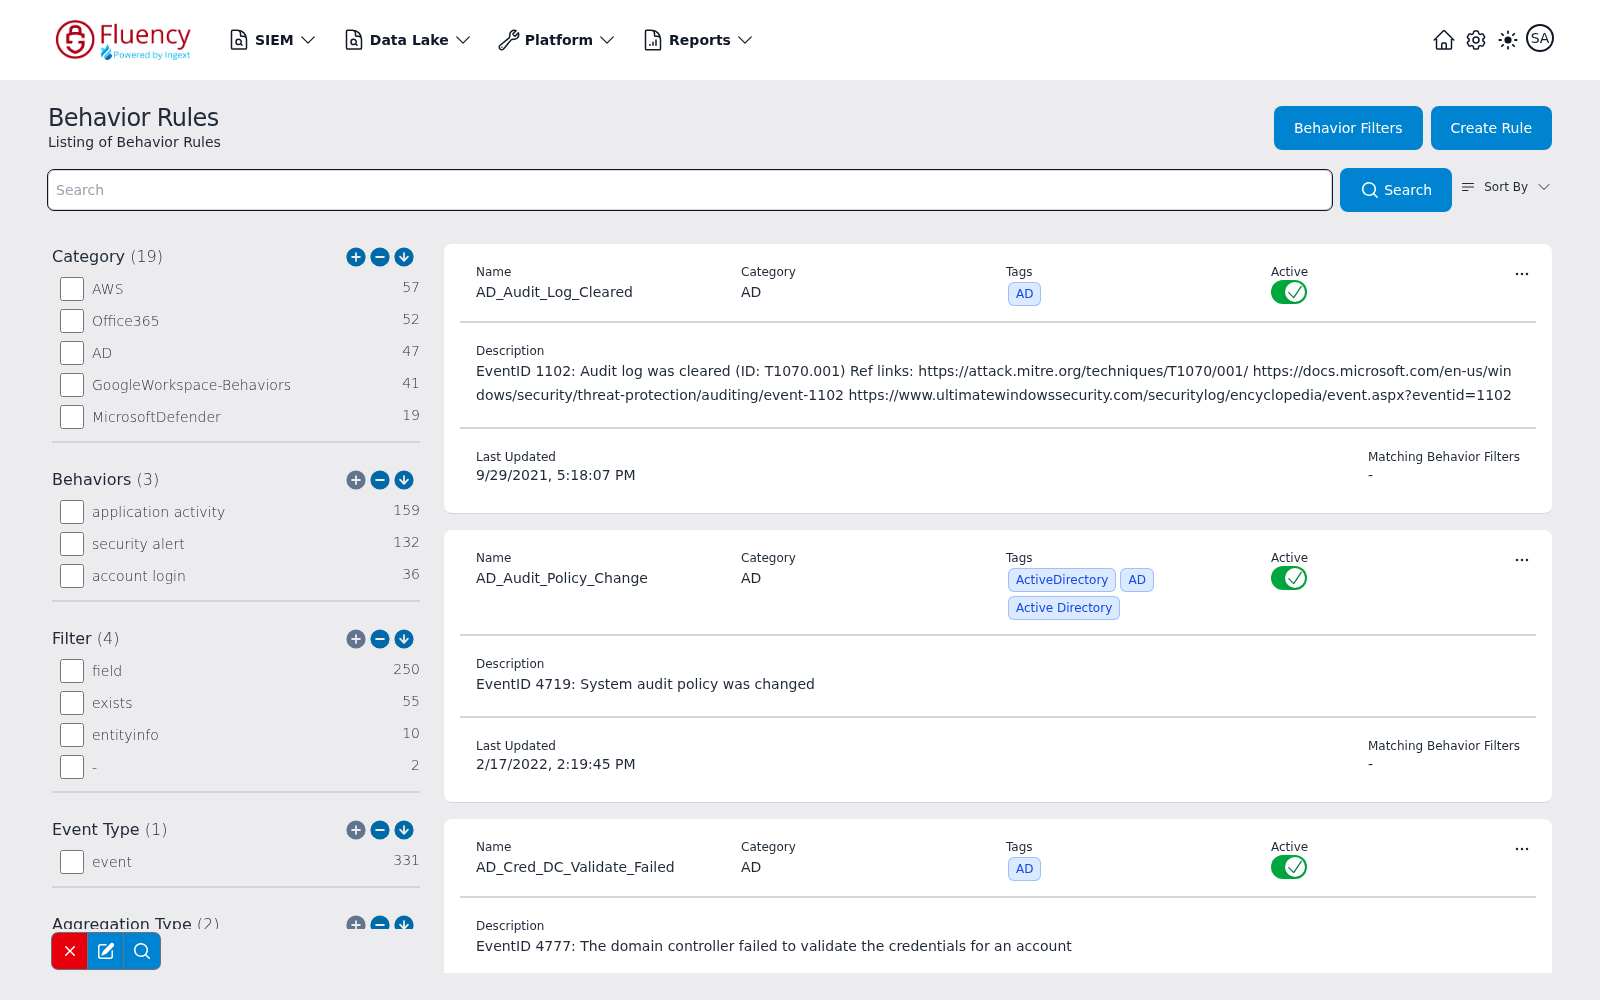The height and width of the screenshot is (1000, 1600).
Task: Open the Data Lake menu
Action: point(408,40)
